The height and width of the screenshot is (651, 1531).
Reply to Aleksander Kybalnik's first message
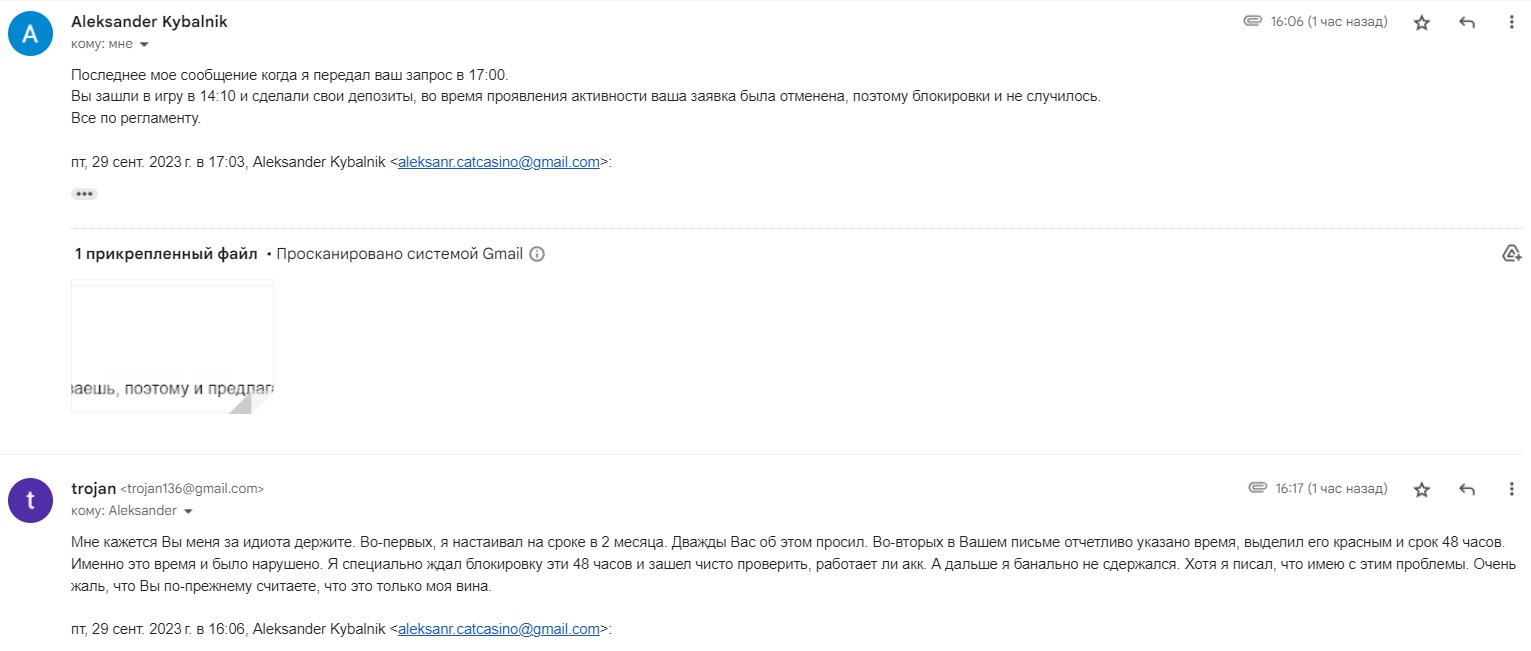(x=1467, y=22)
